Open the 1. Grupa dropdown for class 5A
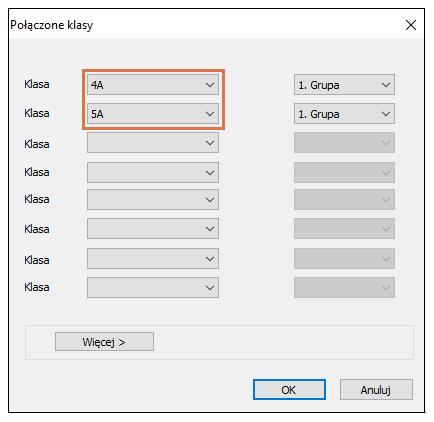434x422 pixels. pyautogui.click(x=344, y=114)
